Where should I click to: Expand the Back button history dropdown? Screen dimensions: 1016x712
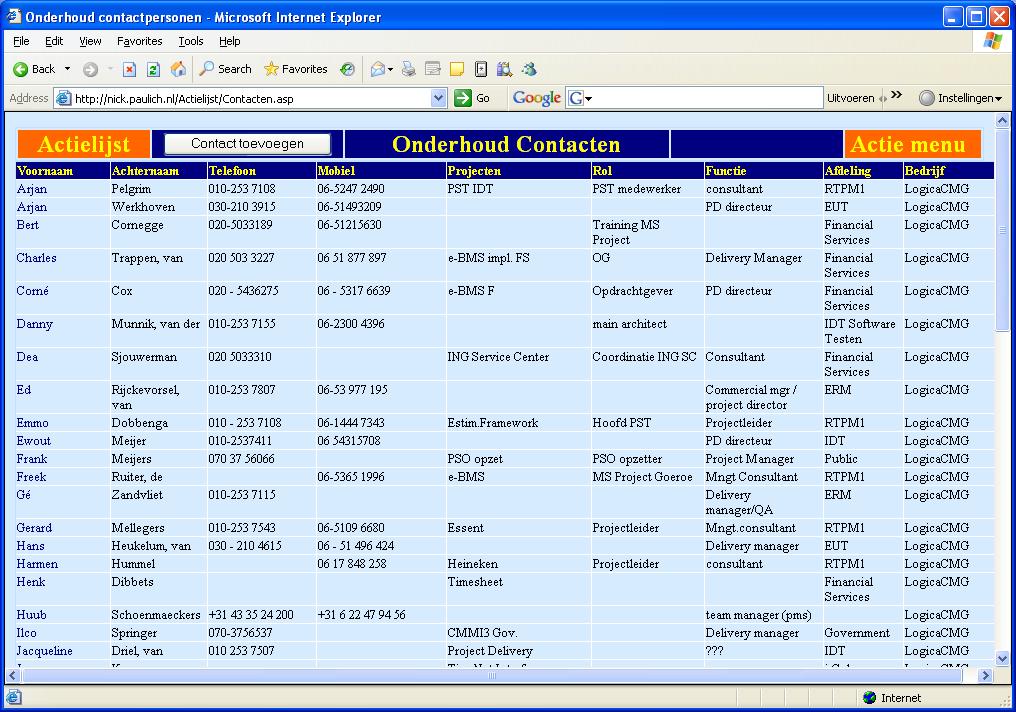pyautogui.click(x=67, y=69)
